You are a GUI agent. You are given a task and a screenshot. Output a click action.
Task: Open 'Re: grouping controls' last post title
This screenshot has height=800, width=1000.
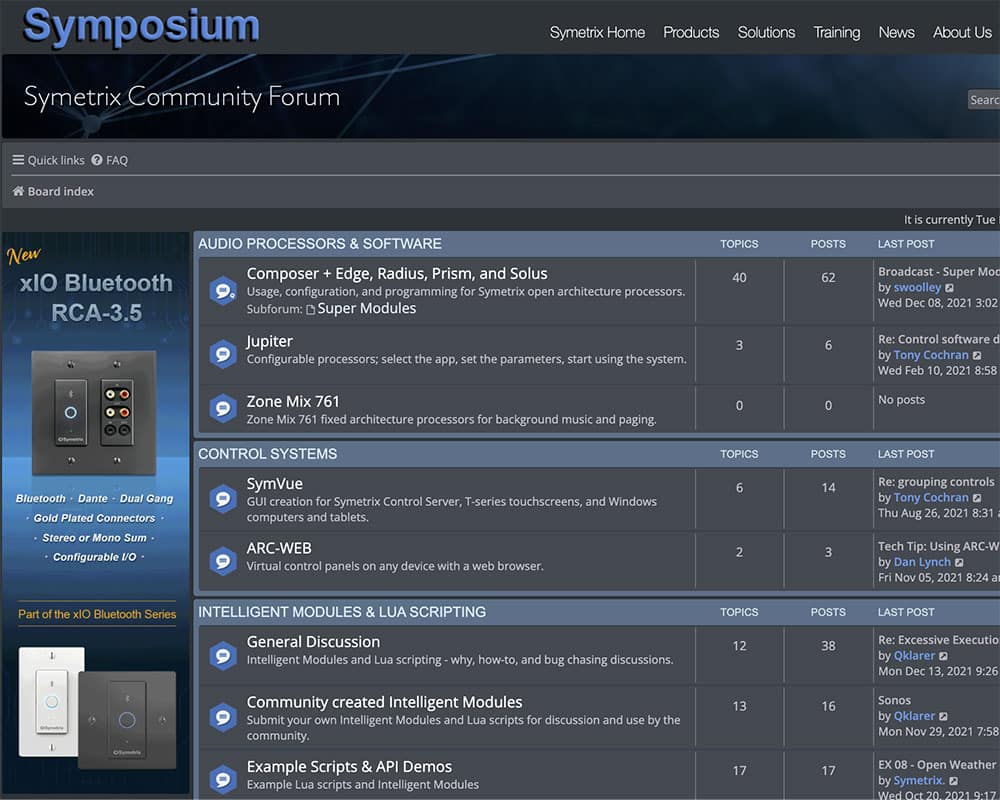pos(936,482)
